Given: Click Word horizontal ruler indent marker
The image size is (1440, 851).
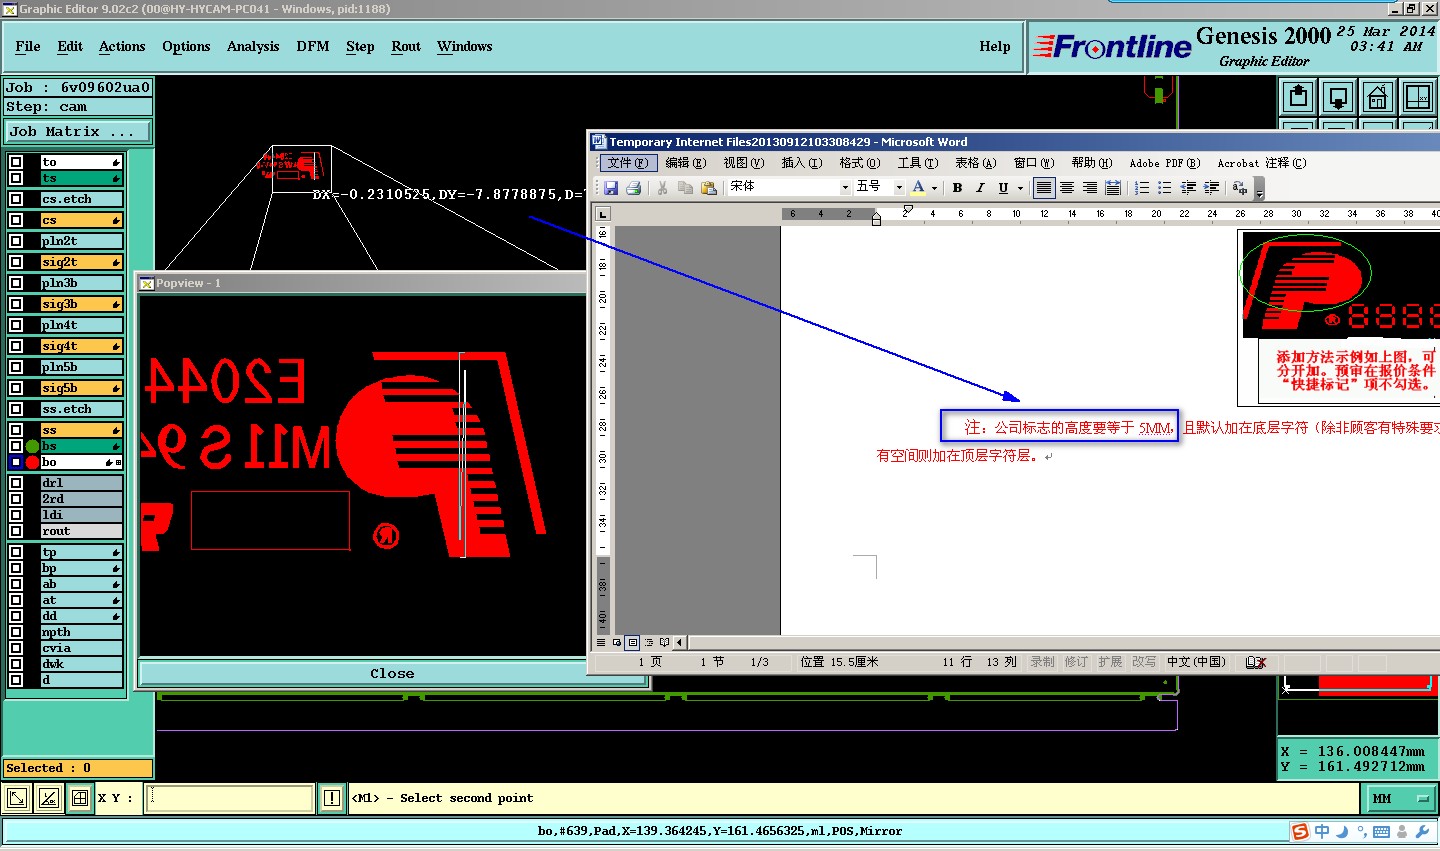Looking at the screenshot, I should pyautogui.click(x=876, y=218).
